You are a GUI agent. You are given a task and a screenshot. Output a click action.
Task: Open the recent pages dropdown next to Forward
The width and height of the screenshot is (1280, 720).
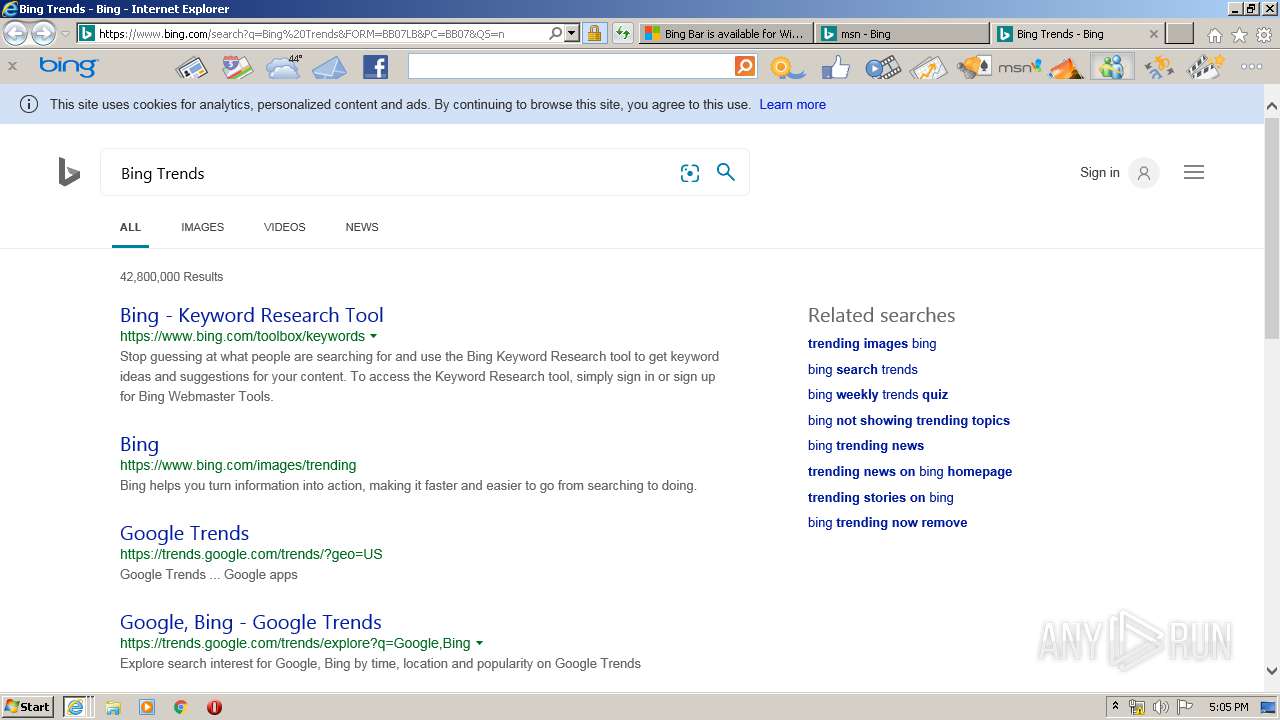(x=65, y=33)
